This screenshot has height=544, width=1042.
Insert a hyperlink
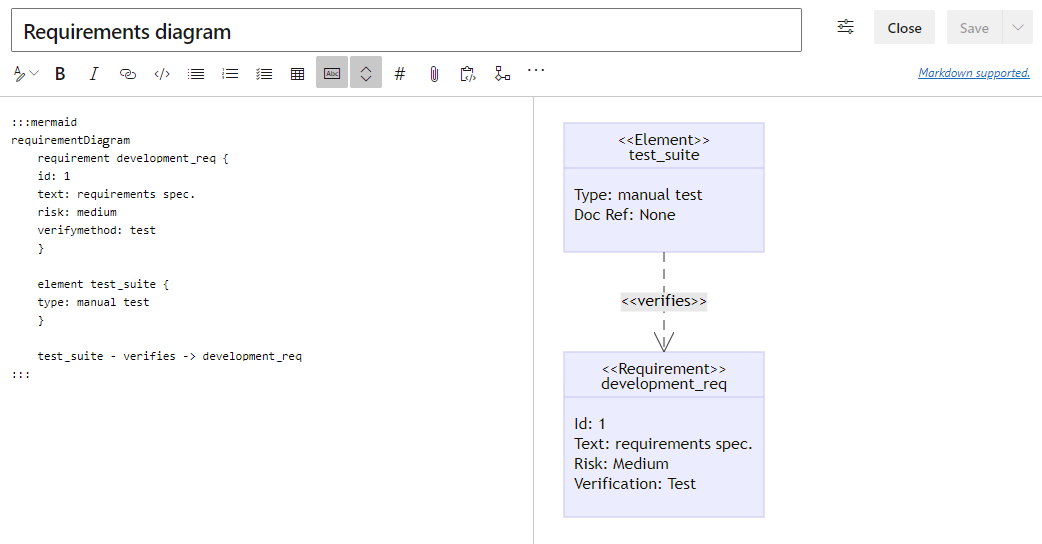128,73
